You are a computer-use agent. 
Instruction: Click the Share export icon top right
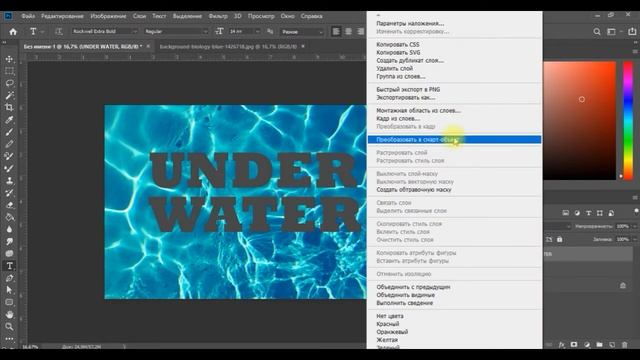(632, 31)
